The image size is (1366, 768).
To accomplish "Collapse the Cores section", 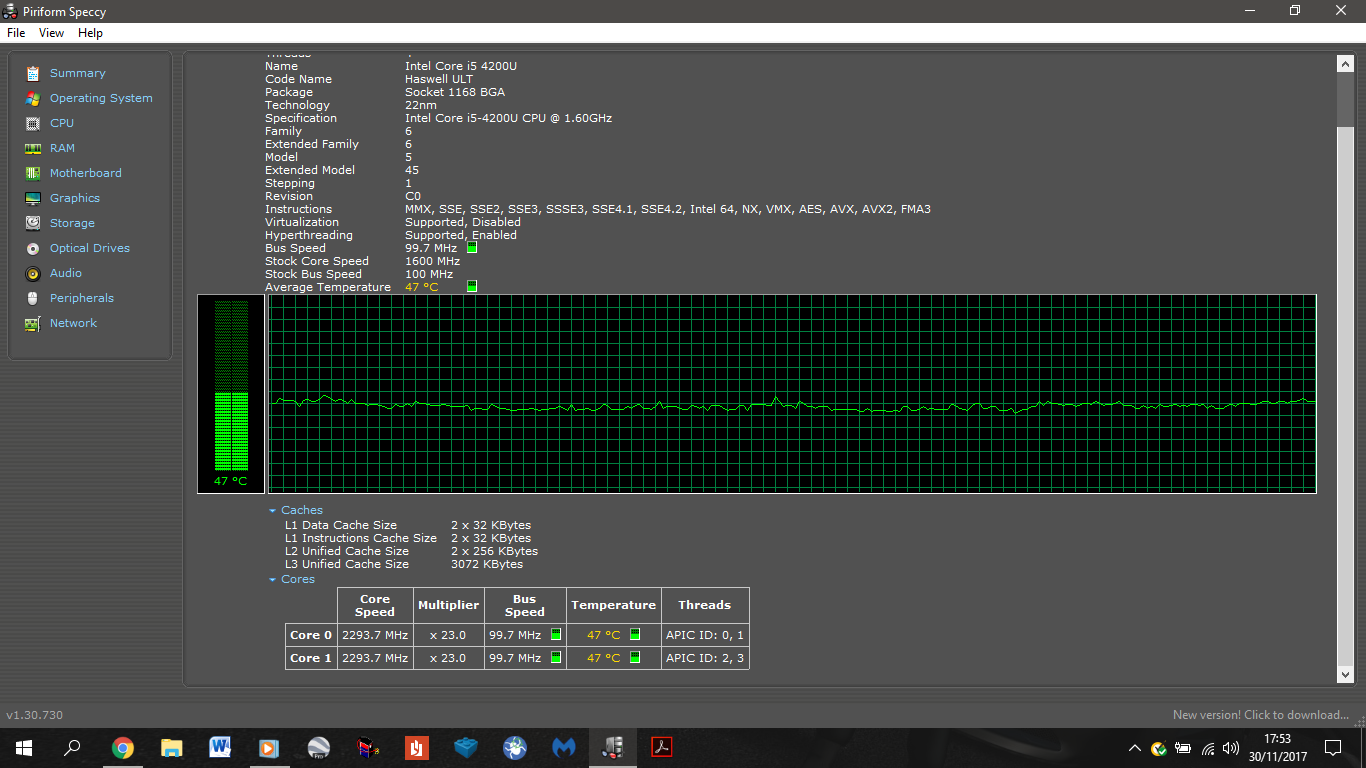I will coord(272,580).
